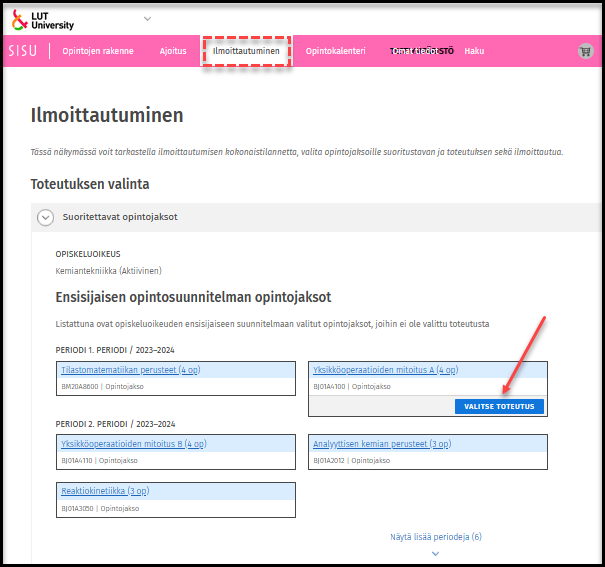
Task: Open Tilastomatematiikan perusteet (4 op) link
Action: (x=130, y=370)
